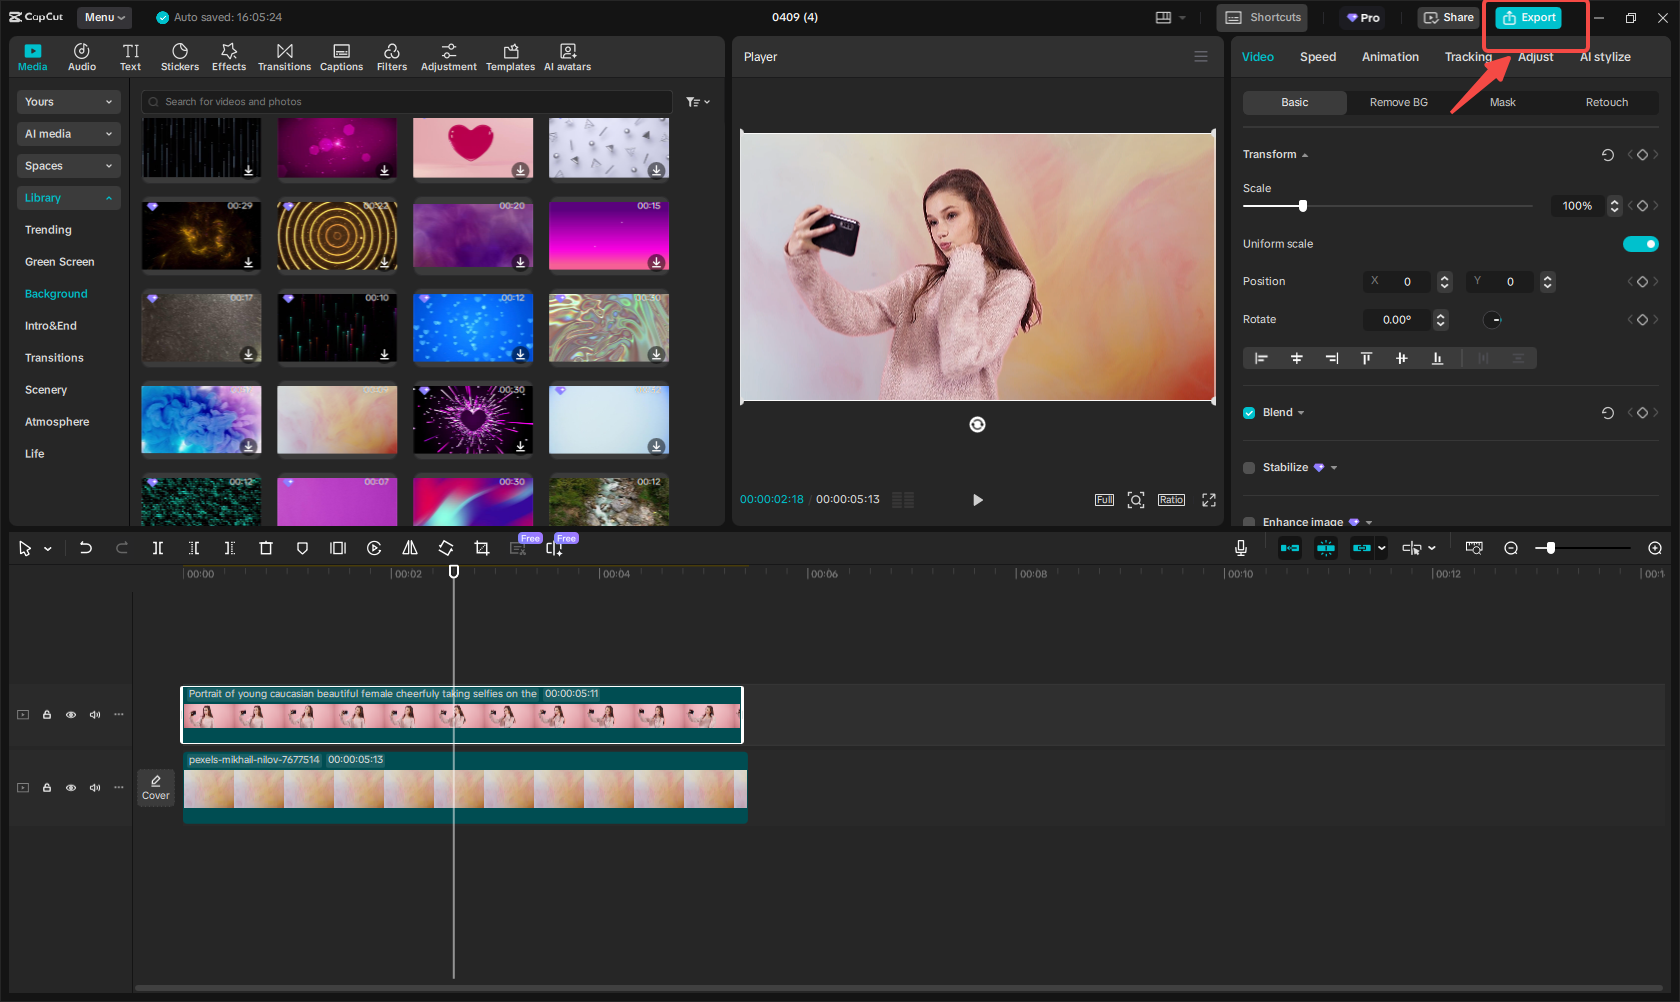Viewport: 1680px width, 1002px height.
Task: Click the Export button
Action: 1529,17
